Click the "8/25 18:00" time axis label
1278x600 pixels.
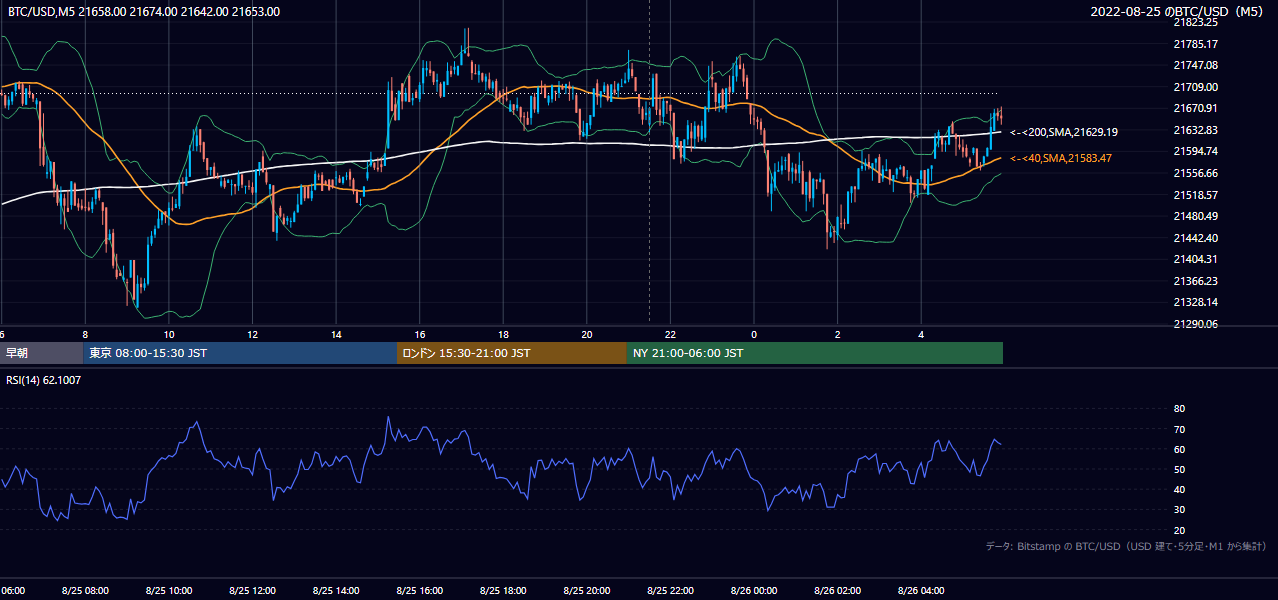point(503,591)
